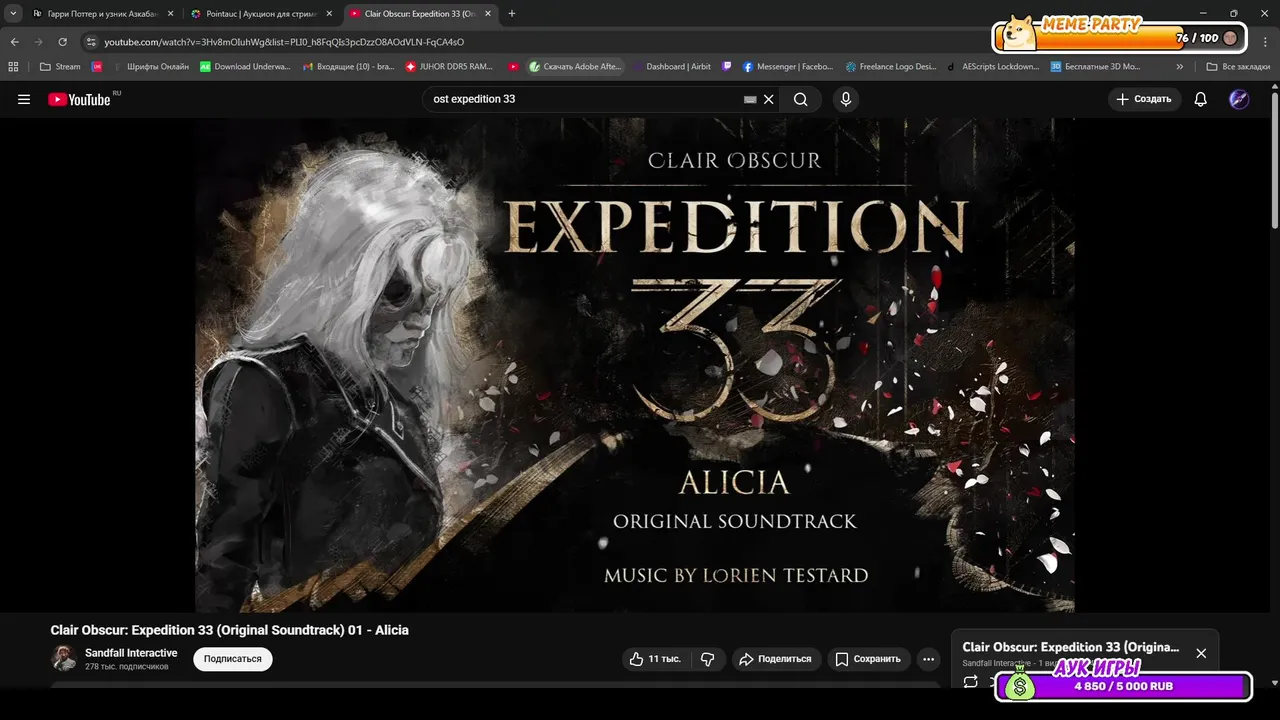Open more actions (three dots) menu
Image resolution: width=1280 pixels, height=720 pixels.
click(x=929, y=659)
